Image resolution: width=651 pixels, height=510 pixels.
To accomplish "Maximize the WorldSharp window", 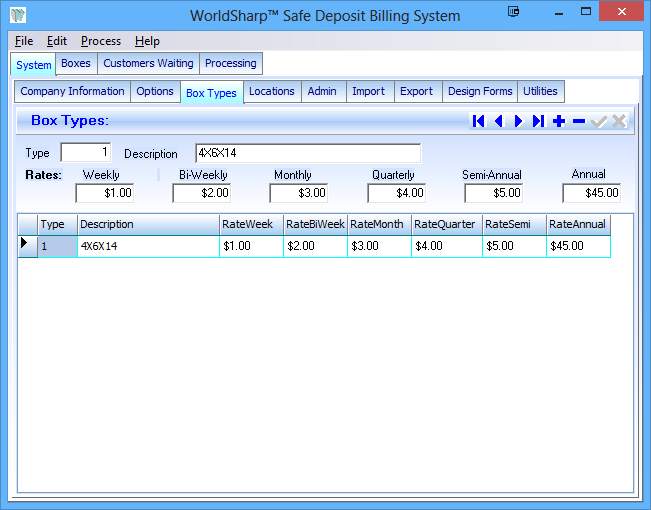I will coord(586,12).
